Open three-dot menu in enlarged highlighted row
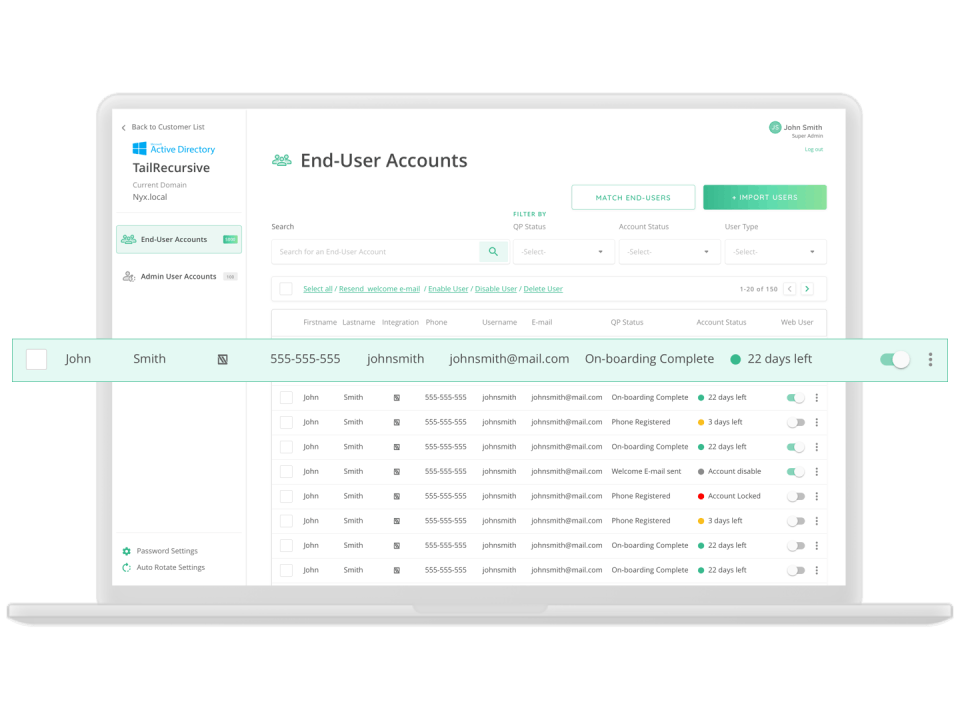Viewport: 960px width, 720px height. (x=930, y=359)
